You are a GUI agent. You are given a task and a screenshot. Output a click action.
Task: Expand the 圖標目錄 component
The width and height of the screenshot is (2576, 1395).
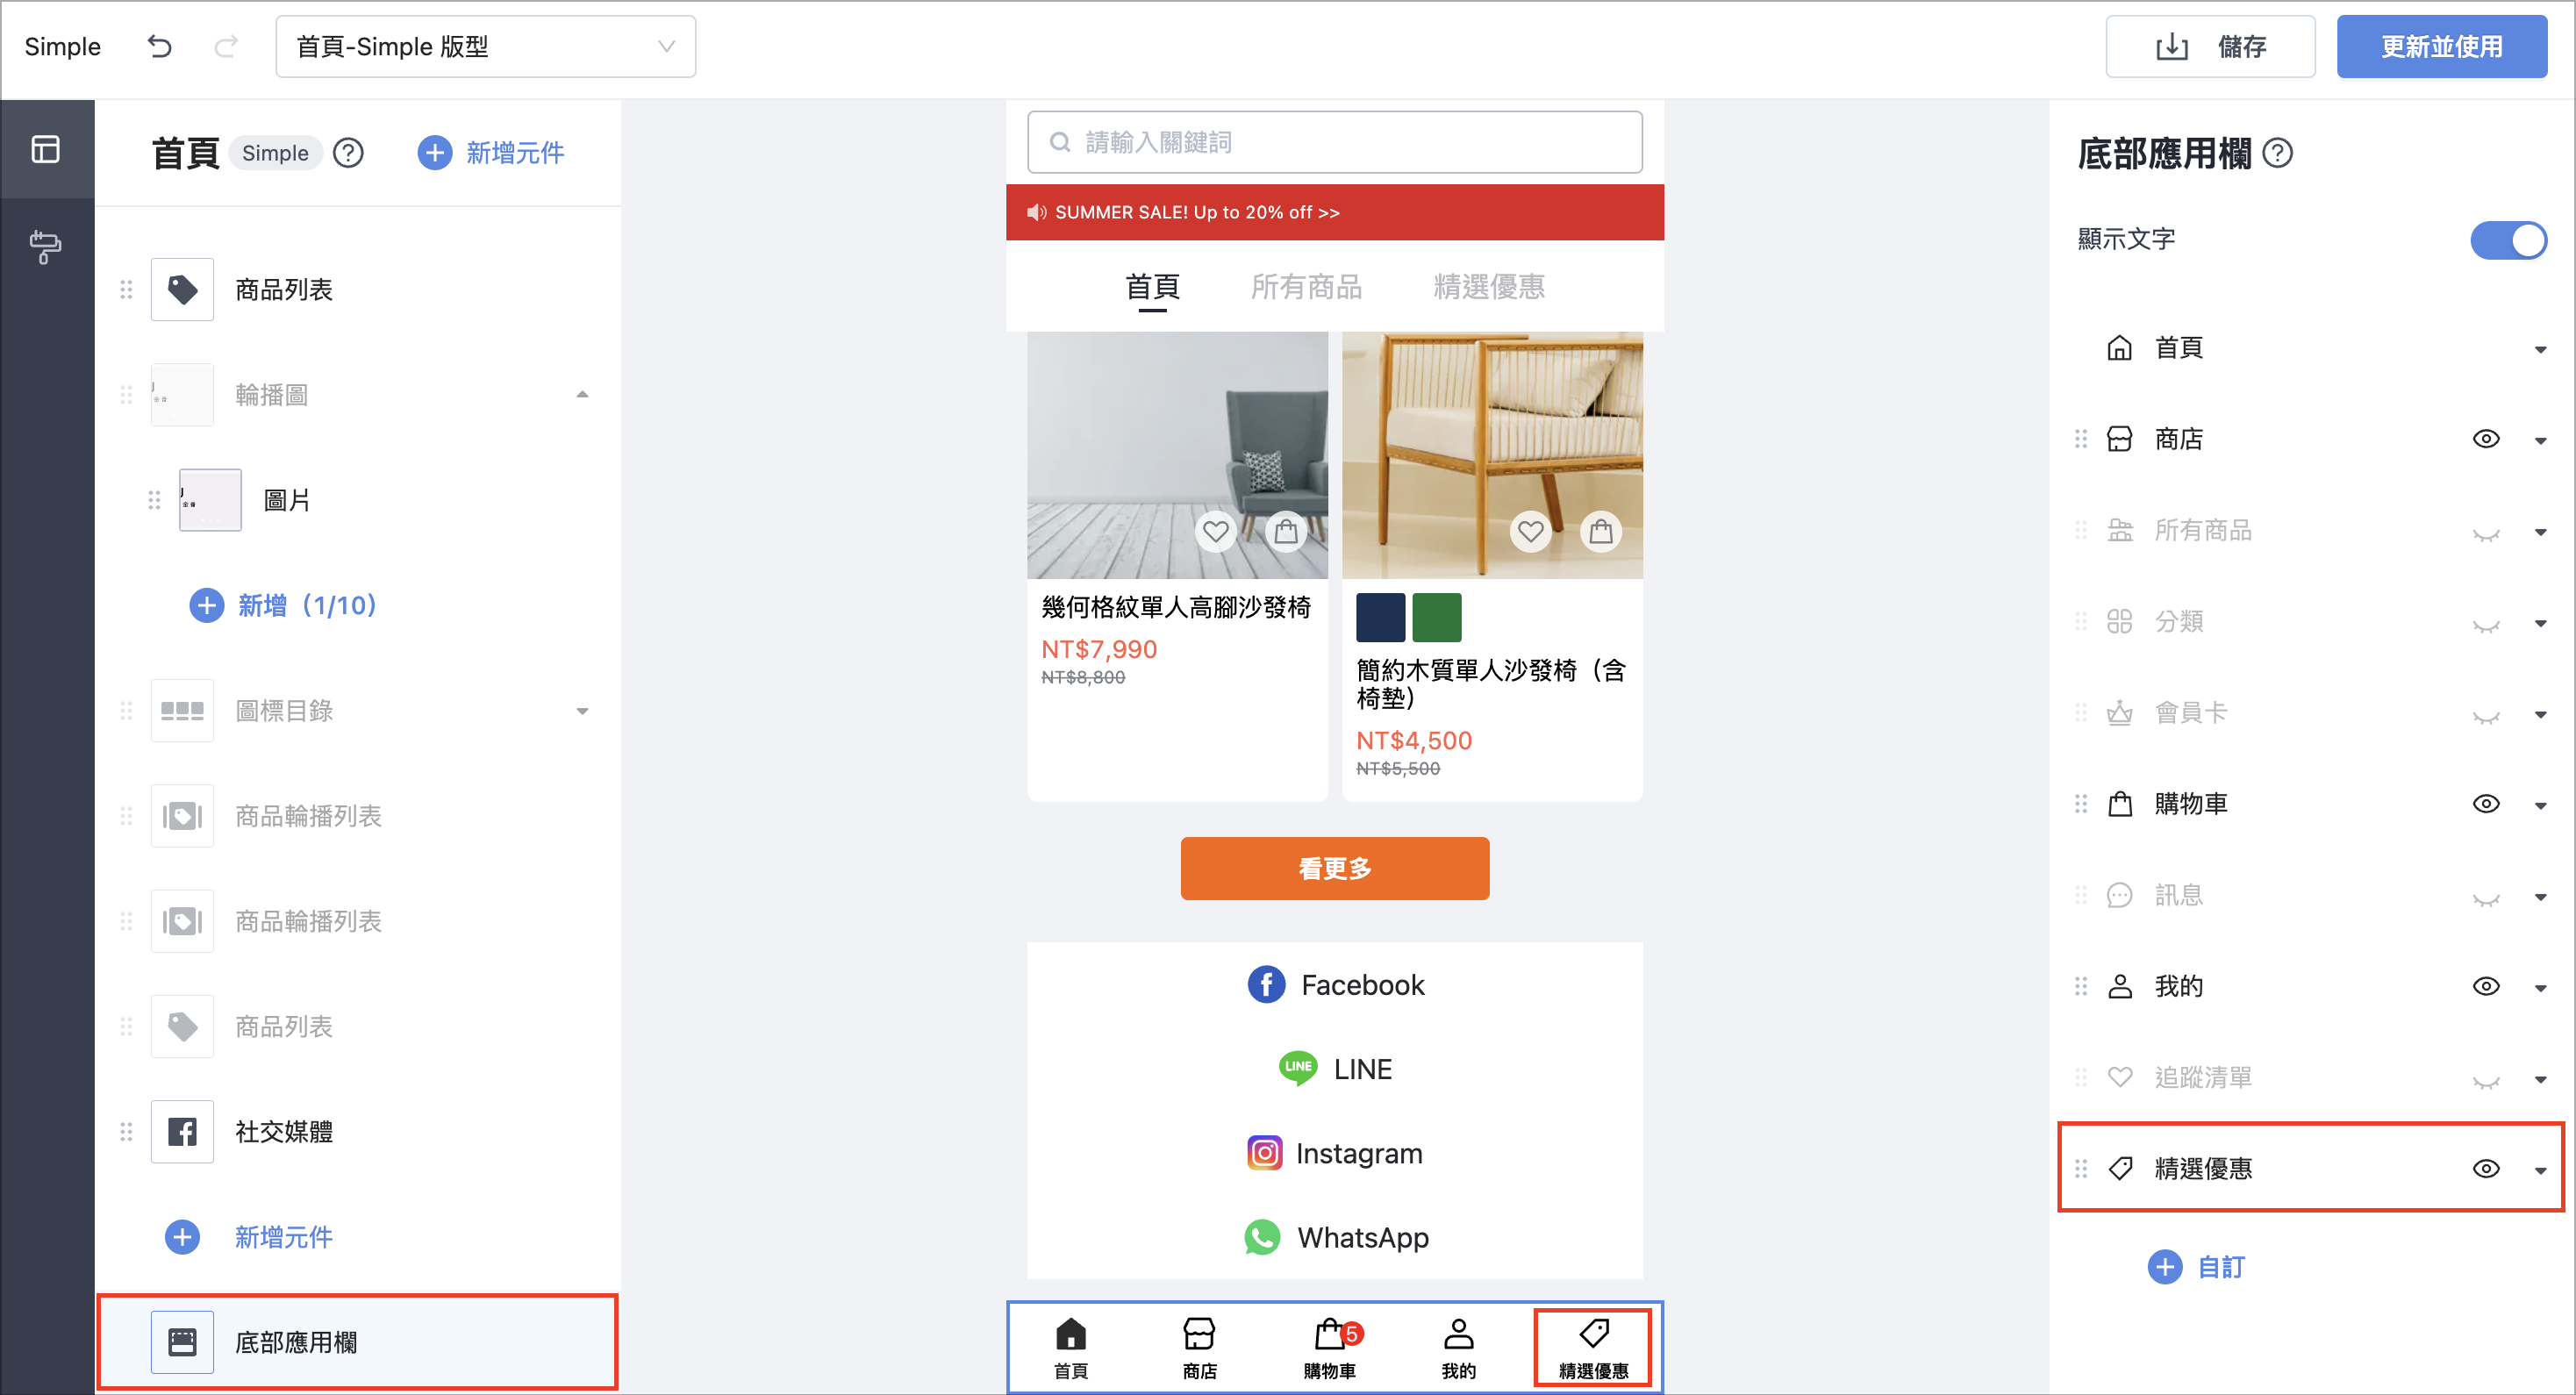tap(582, 711)
